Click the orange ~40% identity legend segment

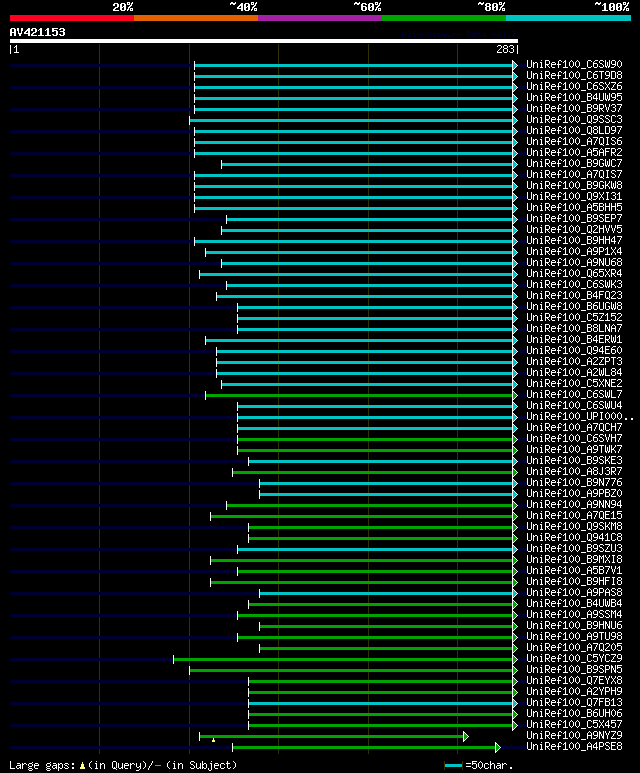(x=196, y=18)
